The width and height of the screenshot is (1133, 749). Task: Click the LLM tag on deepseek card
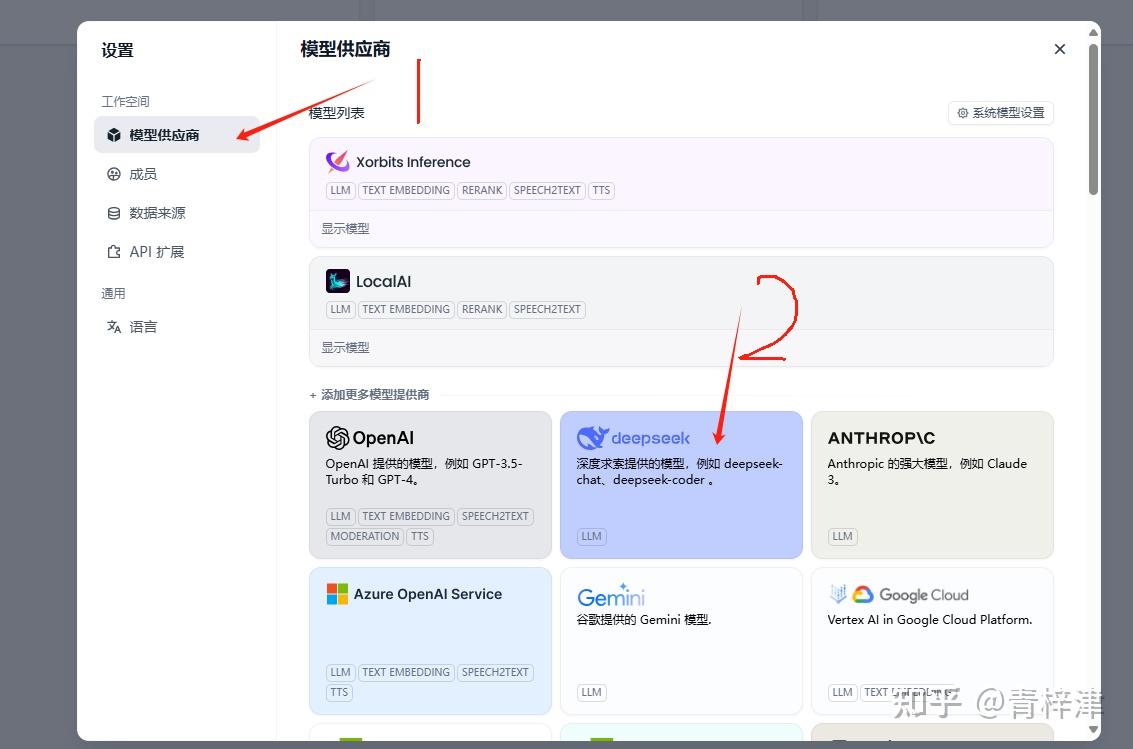(x=592, y=536)
